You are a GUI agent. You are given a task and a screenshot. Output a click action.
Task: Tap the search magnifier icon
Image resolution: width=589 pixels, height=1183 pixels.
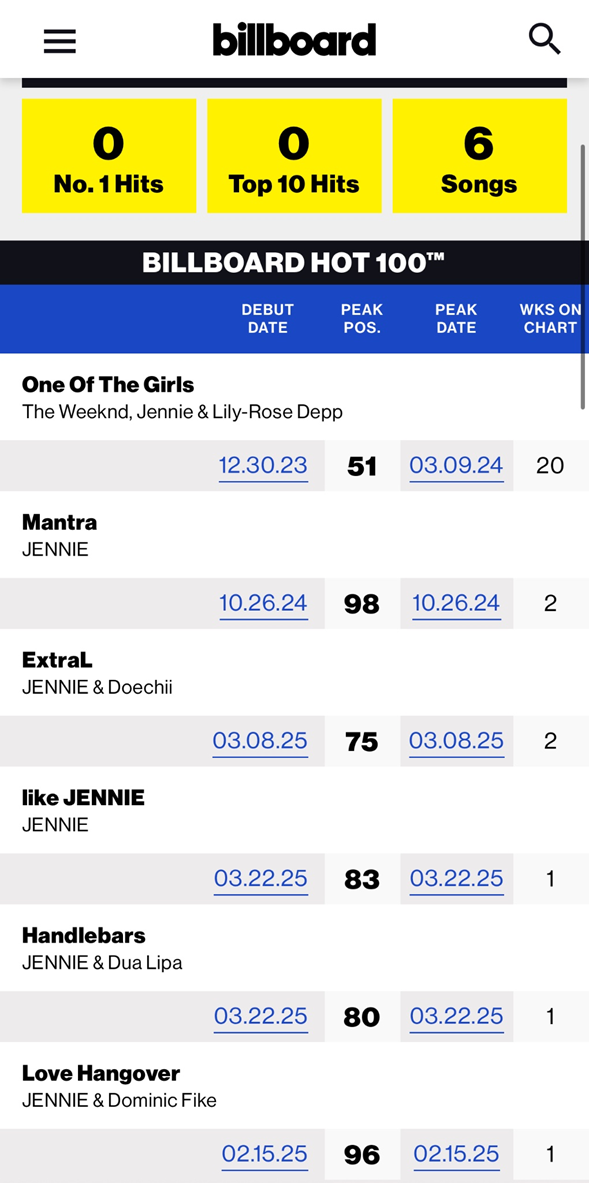(545, 38)
